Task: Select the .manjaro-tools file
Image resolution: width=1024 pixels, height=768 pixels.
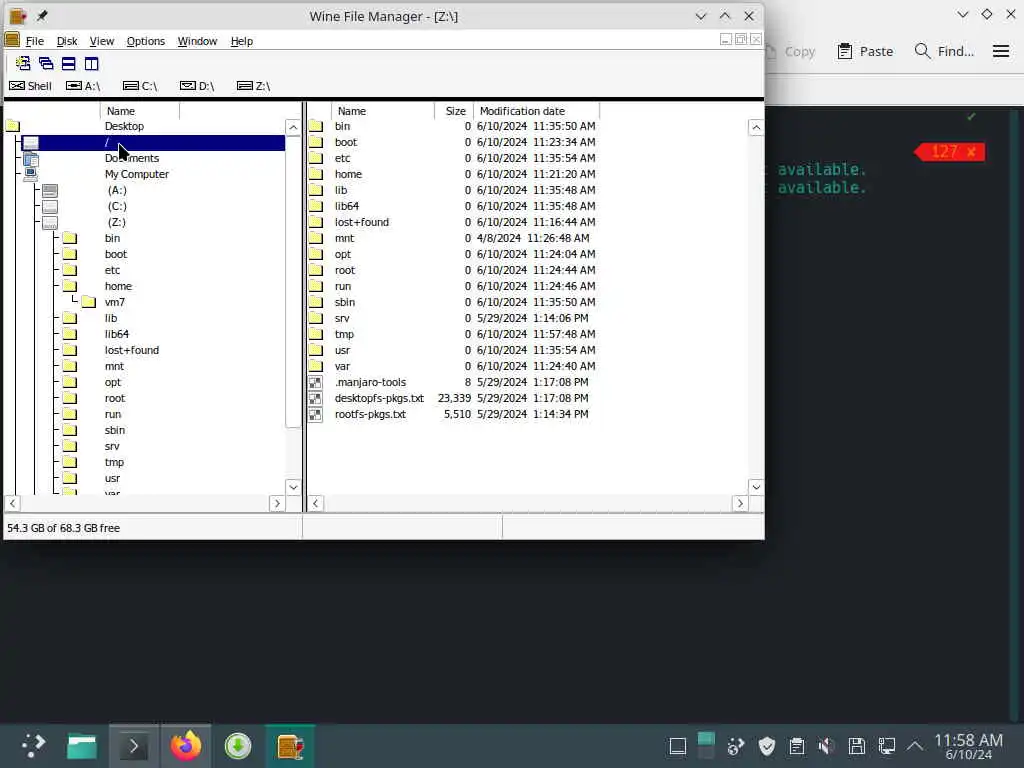Action: click(370, 382)
